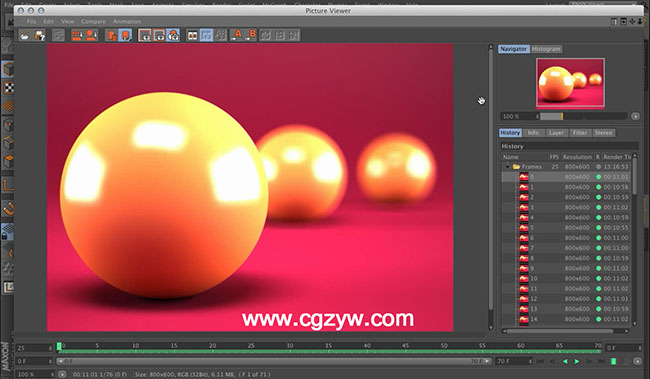The height and width of the screenshot is (379, 650).
Task: Select the History tab
Action: tap(510, 133)
